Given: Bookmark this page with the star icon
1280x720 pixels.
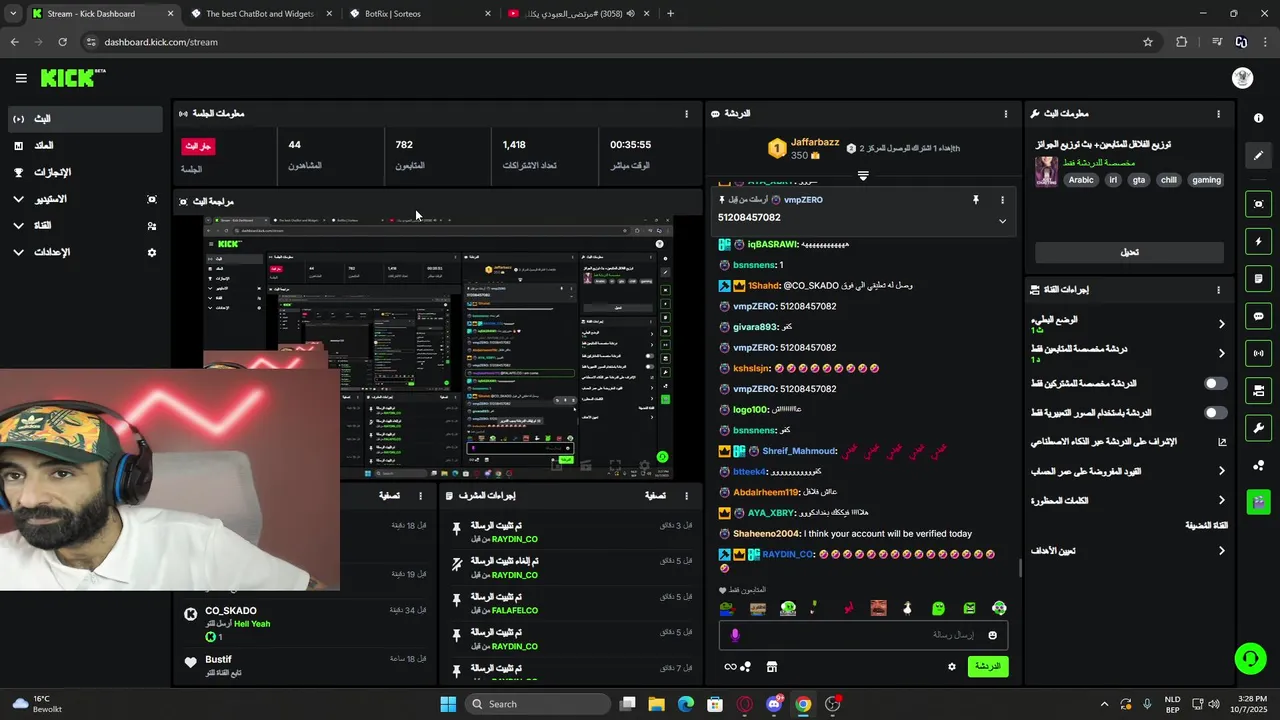Looking at the screenshot, I should pyautogui.click(x=1148, y=42).
